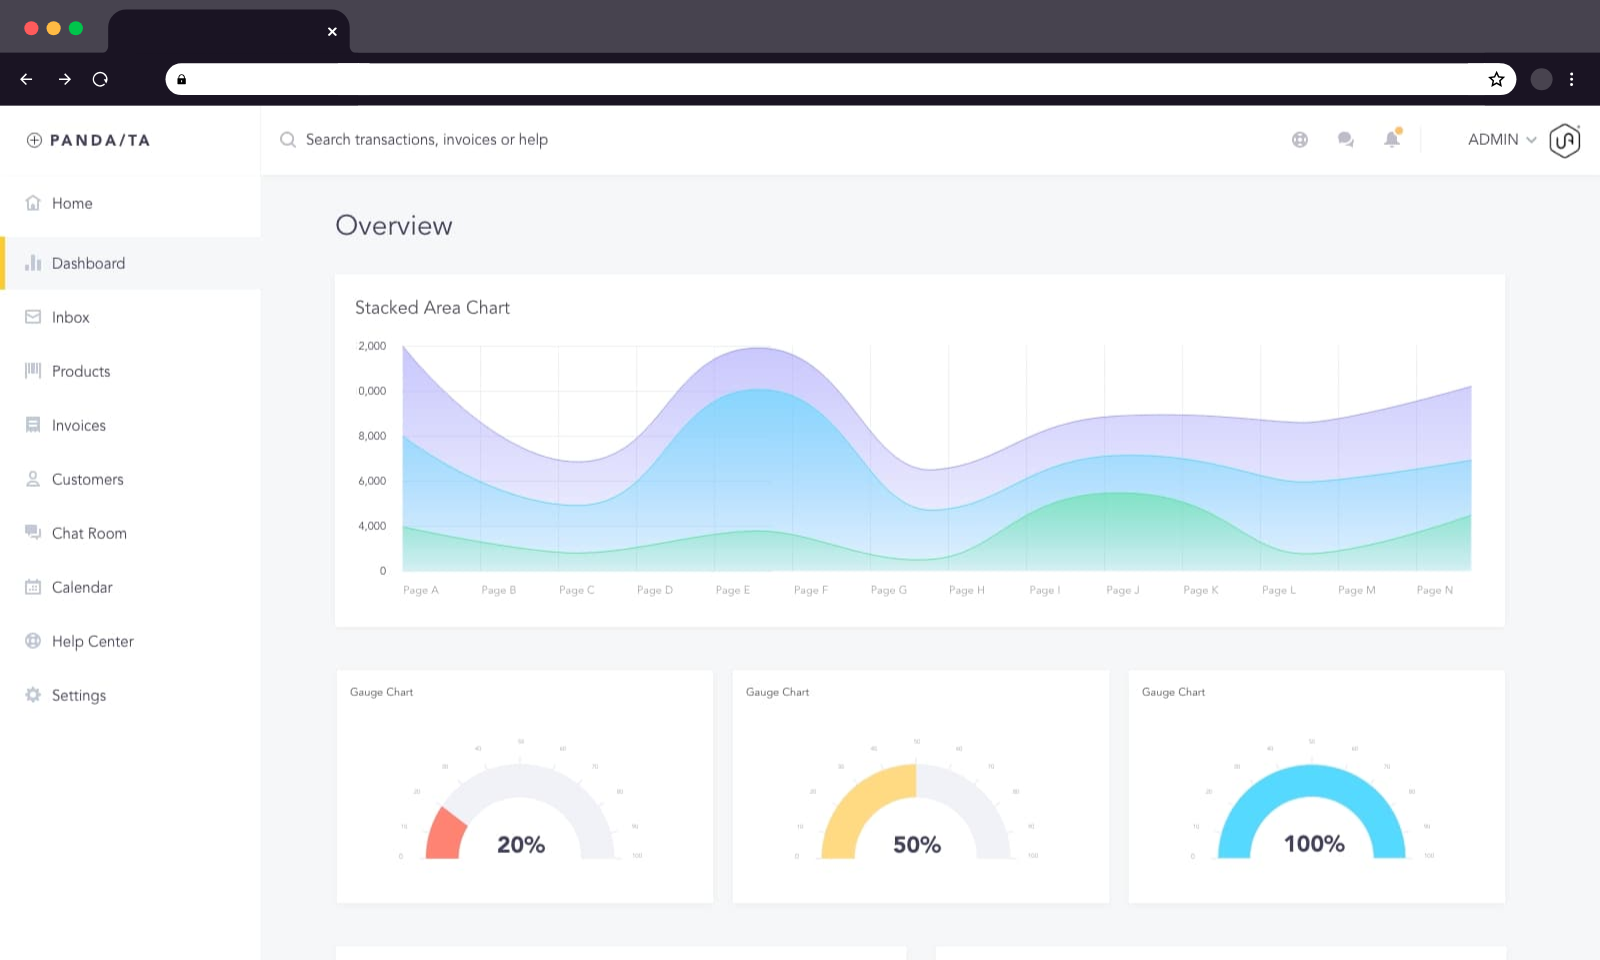1600x960 pixels.
Task: Click the globe icon in top bar
Action: (x=1299, y=140)
